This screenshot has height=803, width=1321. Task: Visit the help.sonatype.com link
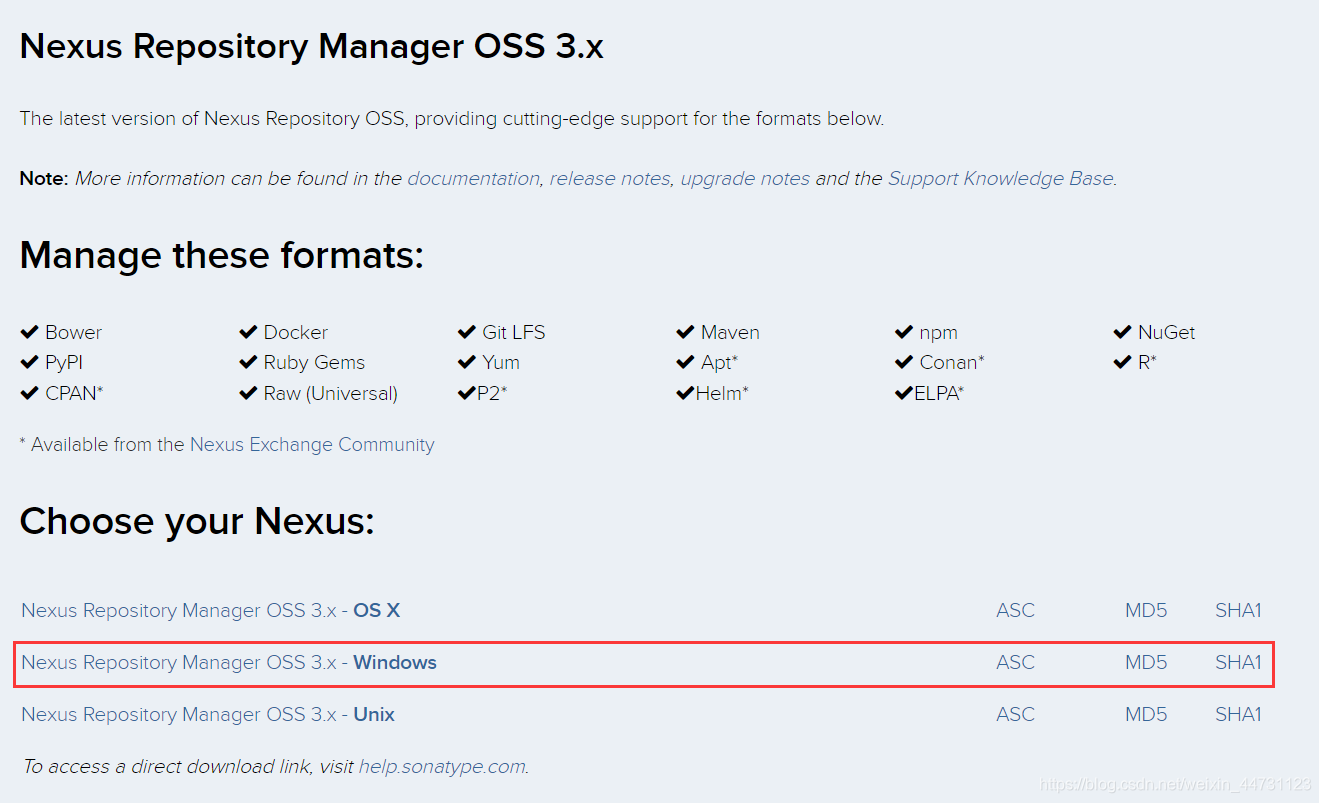442,767
